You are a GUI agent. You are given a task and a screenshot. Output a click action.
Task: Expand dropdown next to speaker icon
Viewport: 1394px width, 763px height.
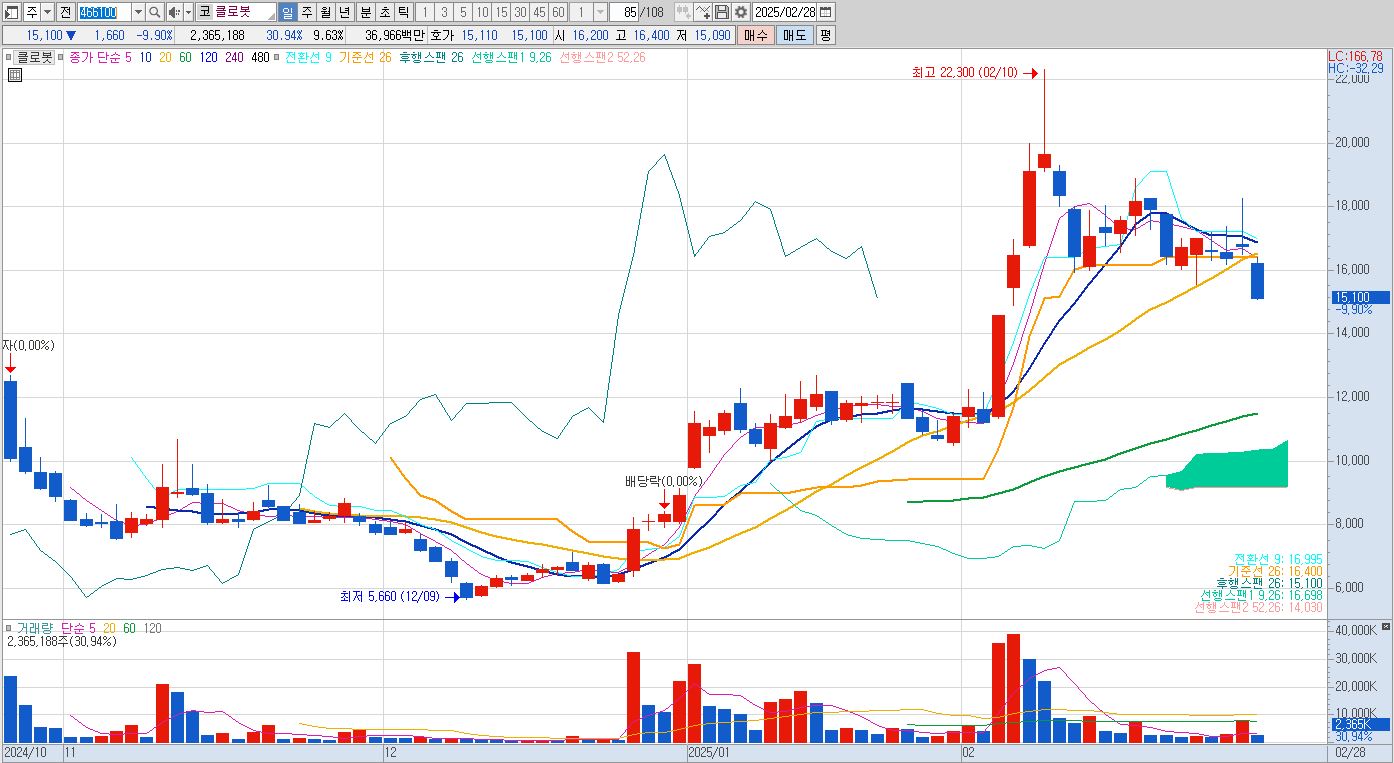tap(188, 12)
